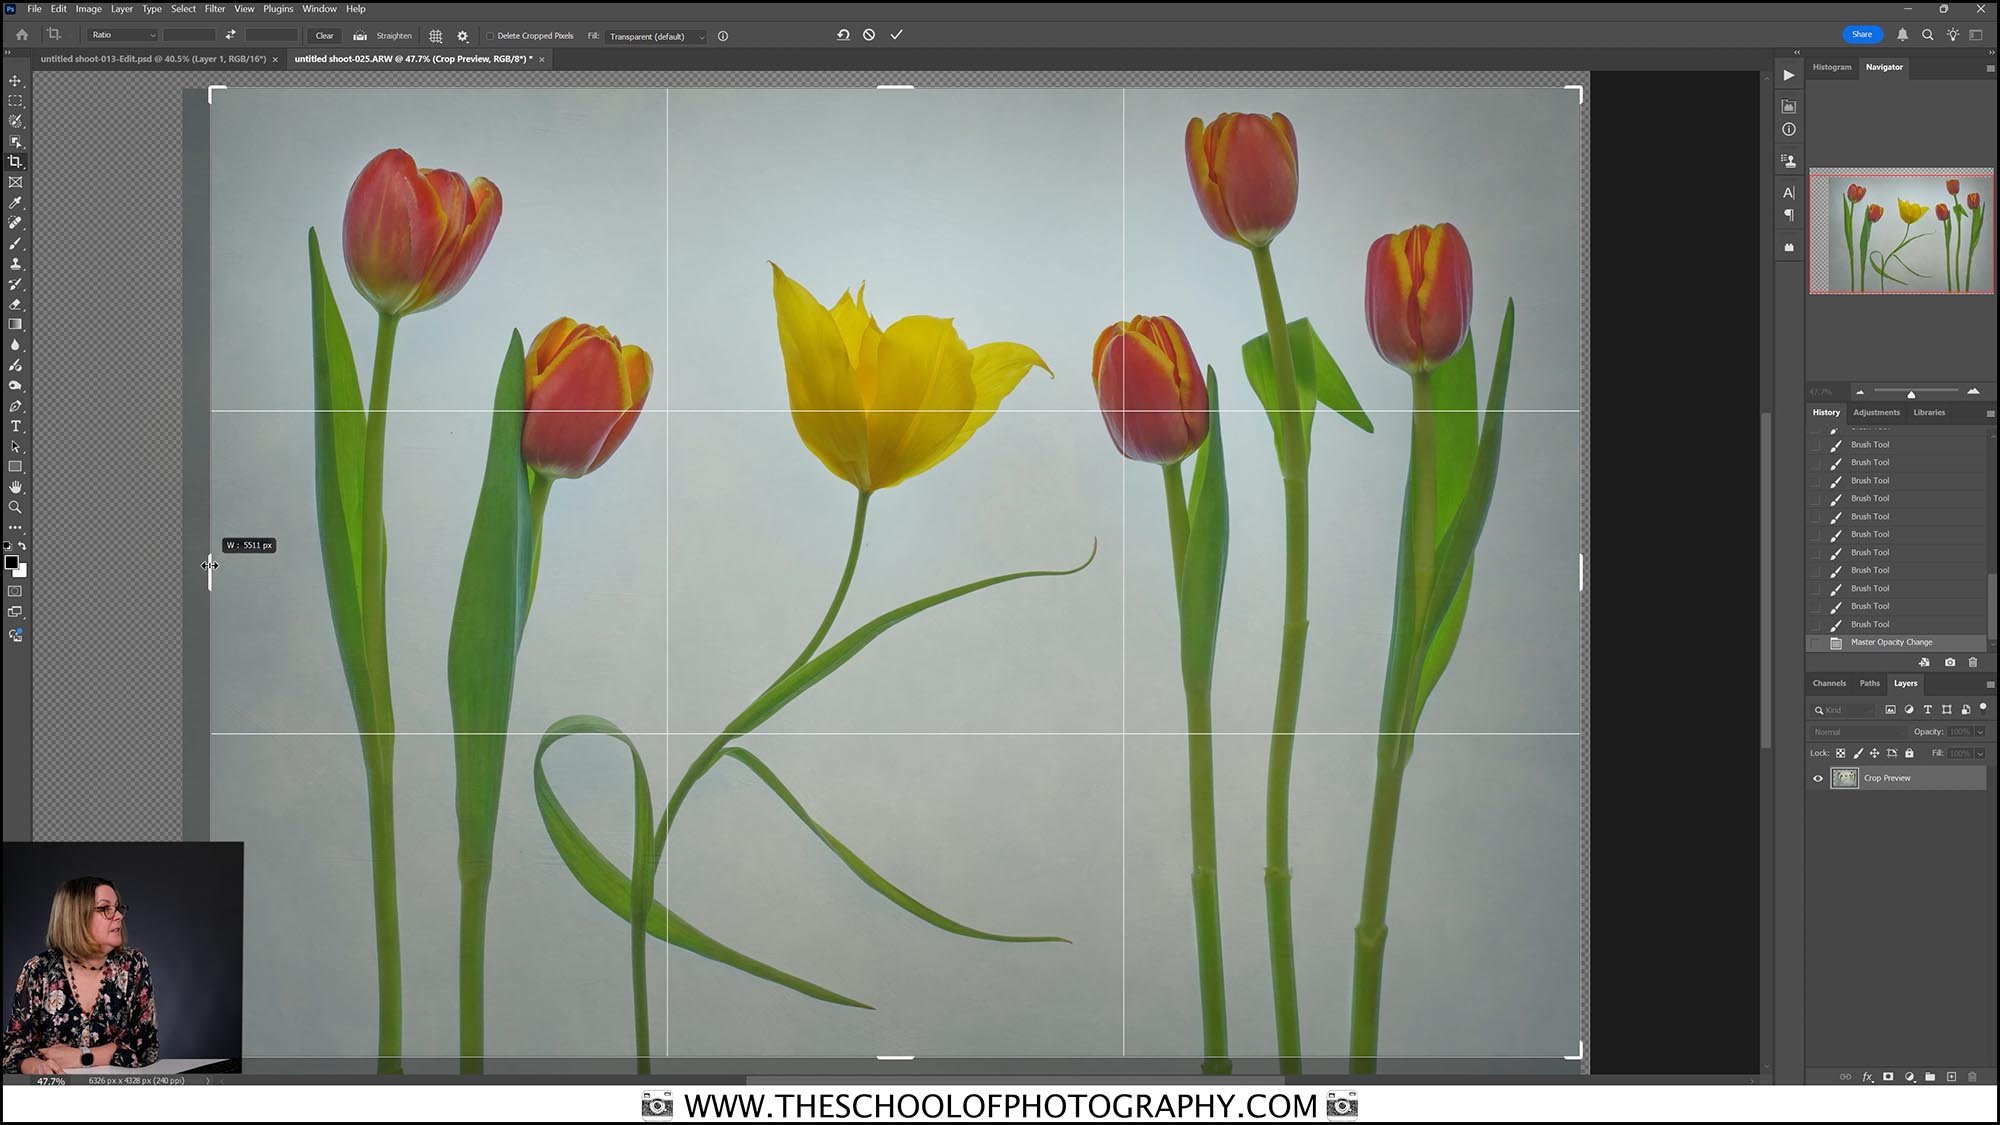Click the Clear button in options bar

pos(324,35)
